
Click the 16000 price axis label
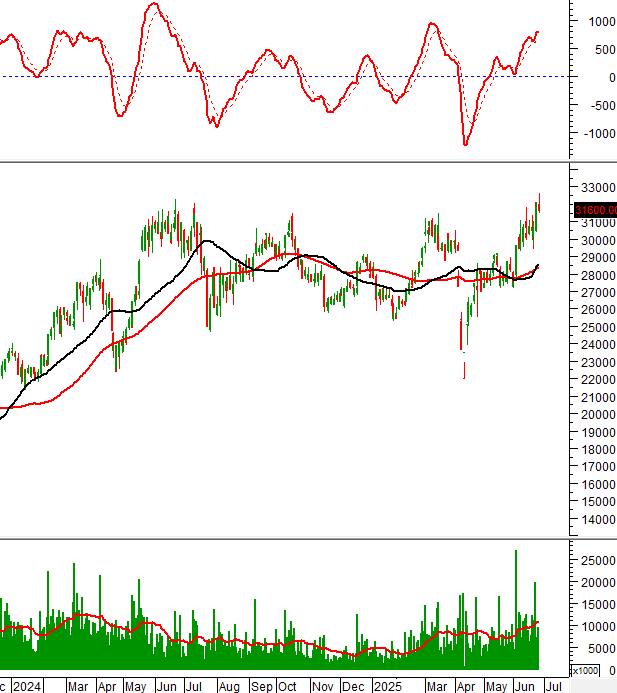[x=598, y=484]
